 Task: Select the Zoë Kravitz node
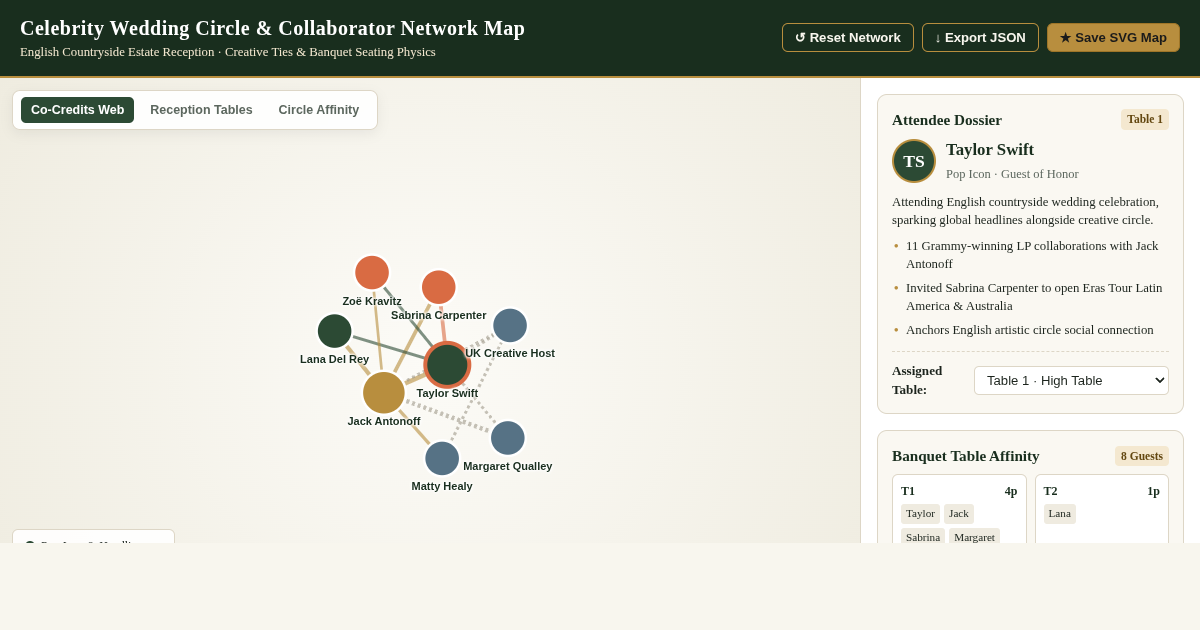[x=372, y=273]
